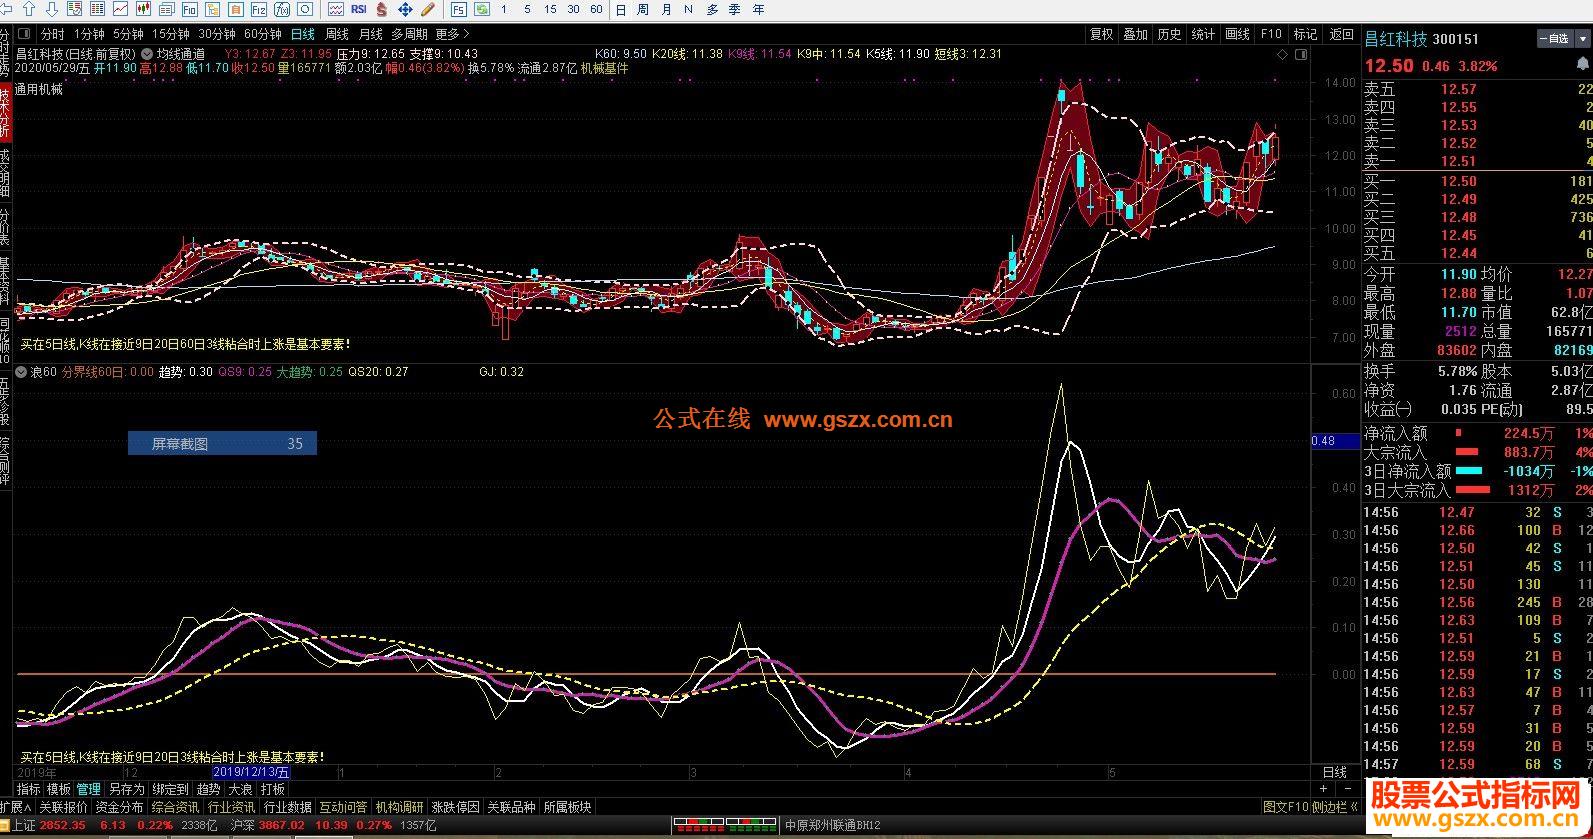Open the watchlist report icon
This screenshot has height=839, width=1593.
[x=75, y=9]
